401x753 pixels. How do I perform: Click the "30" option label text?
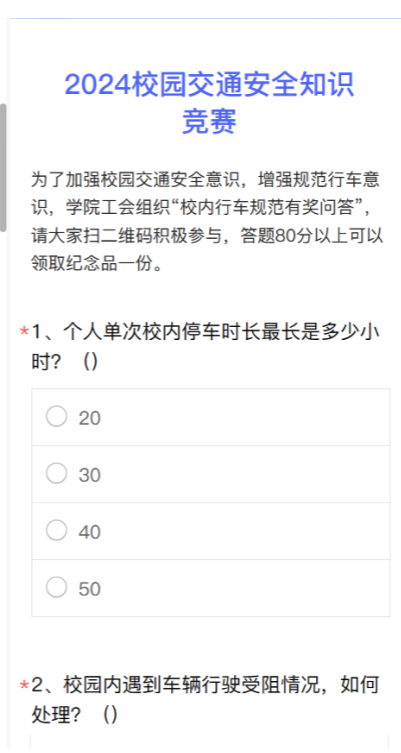point(90,475)
